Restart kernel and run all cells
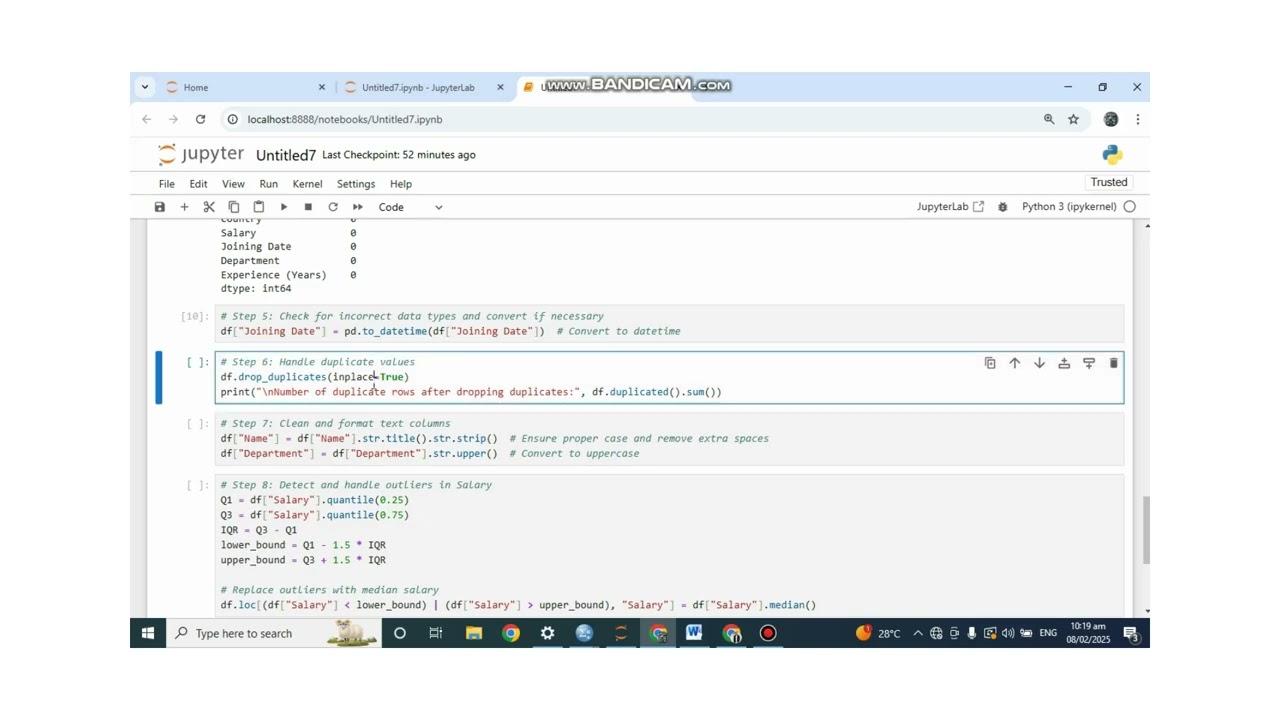 pos(357,207)
